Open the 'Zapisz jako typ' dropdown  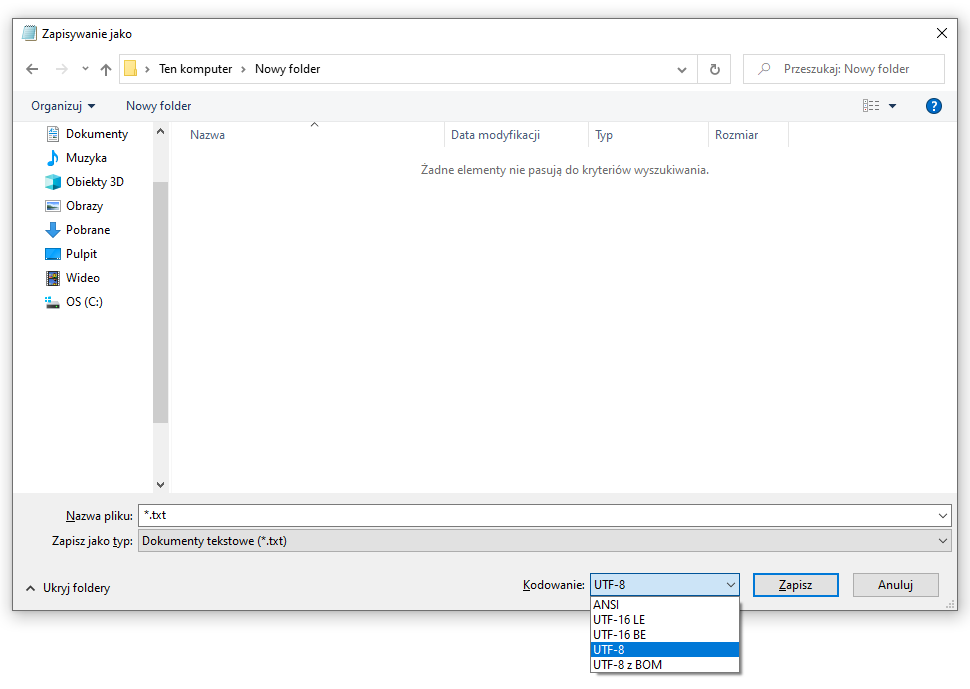click(x=944, y=539)
